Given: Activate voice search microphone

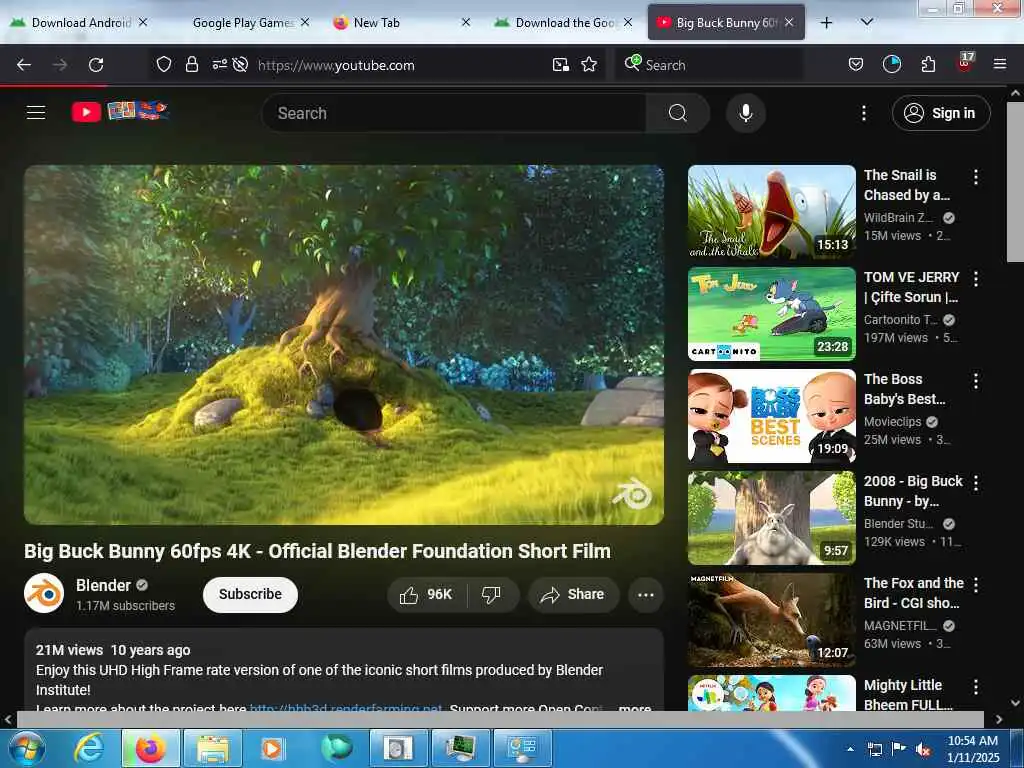Looking at the screenshot, I should (x=746, y=113).
